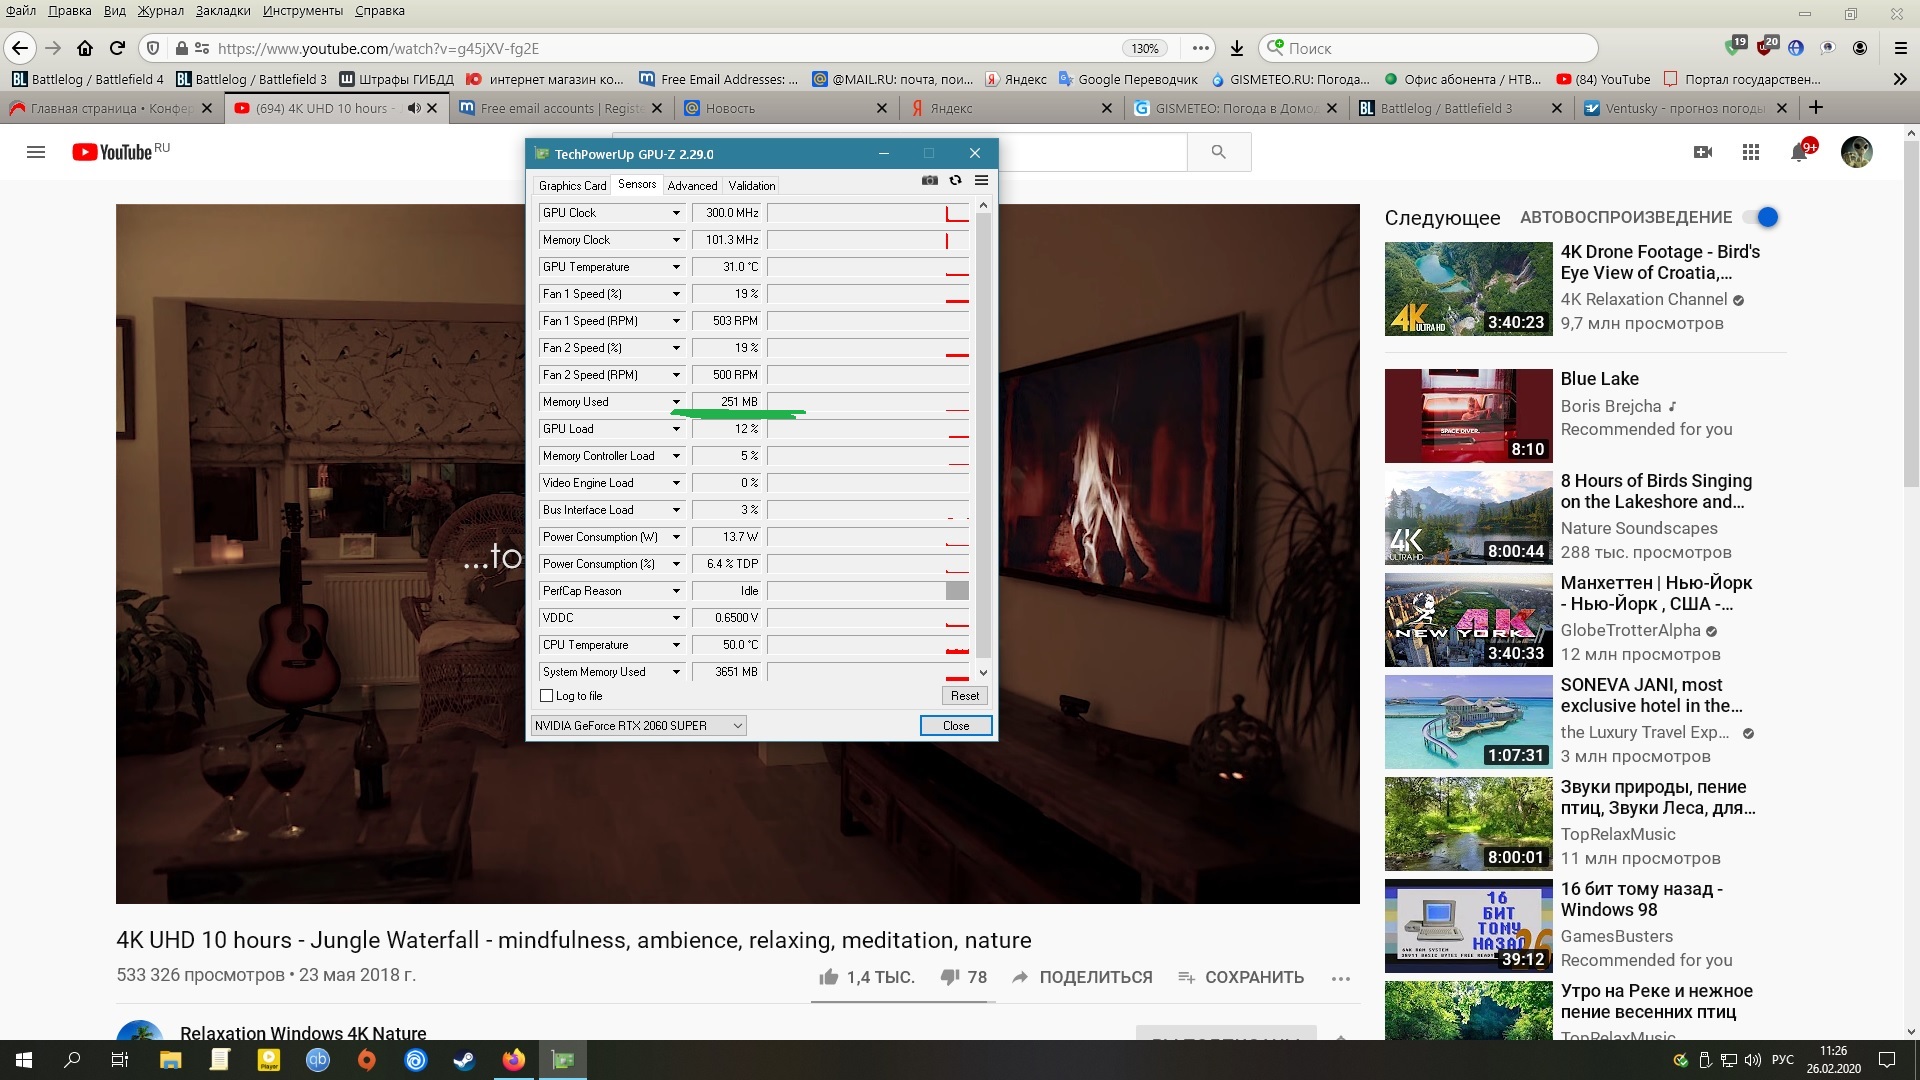
Task: Expand the Memory Used sensor dropdown
Action: point(676,402)
